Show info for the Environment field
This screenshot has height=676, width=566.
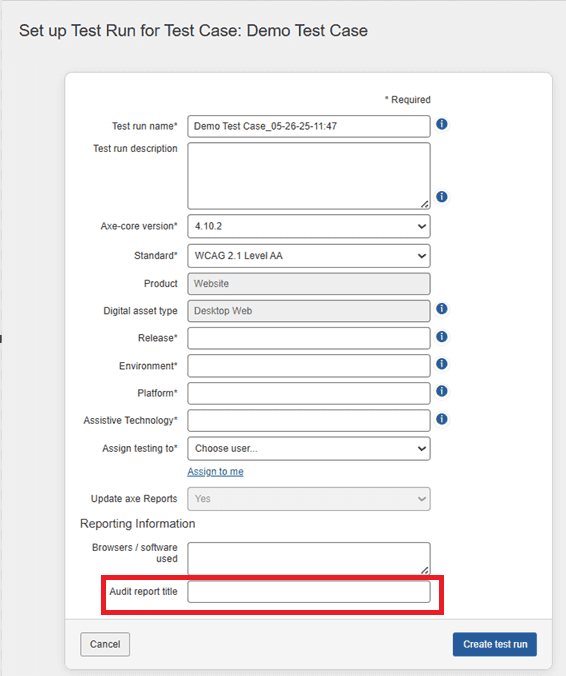tap(441, 364)
